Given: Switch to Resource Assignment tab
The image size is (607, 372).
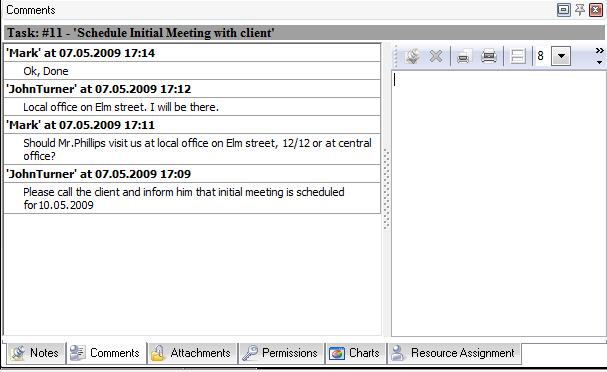Looking at the screenshot, I should click(454, 353).
